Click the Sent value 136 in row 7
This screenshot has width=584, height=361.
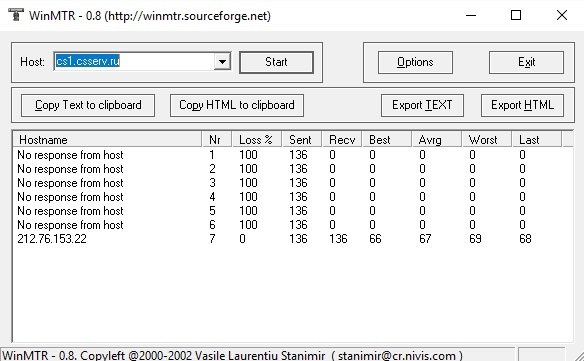[298, 239]
